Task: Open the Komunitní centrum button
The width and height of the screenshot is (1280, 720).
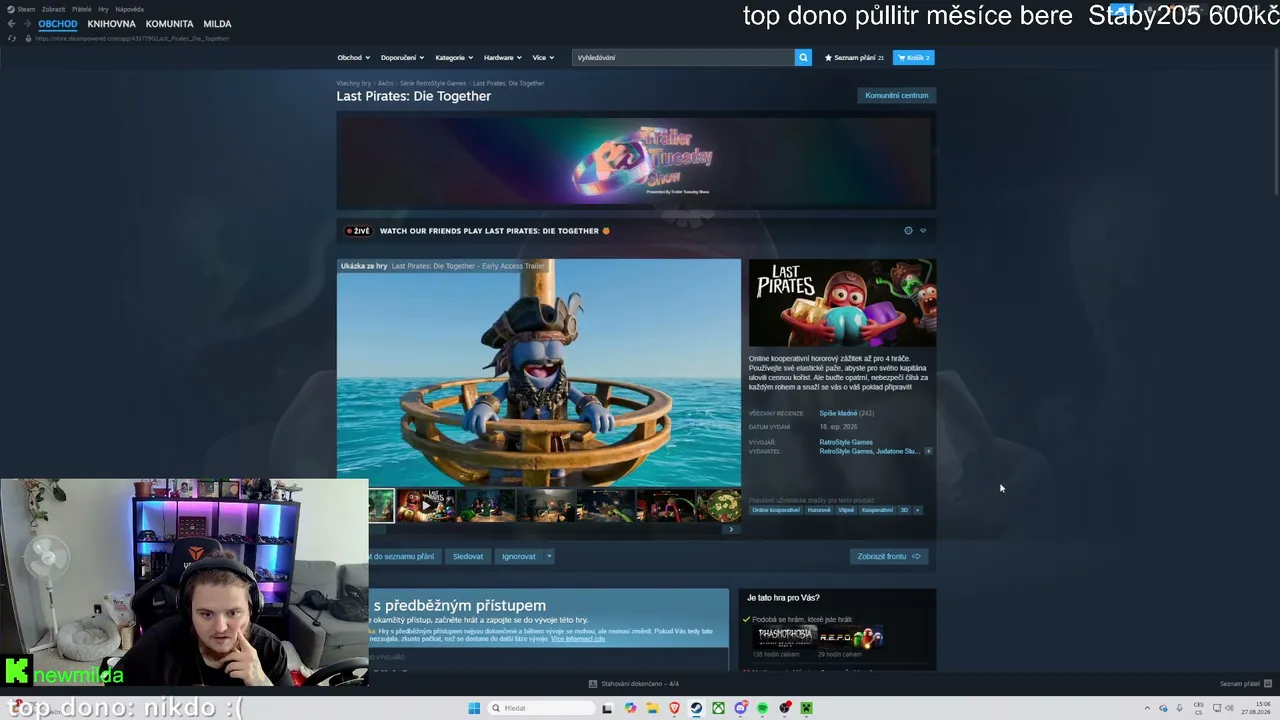Action: [897, 95]
